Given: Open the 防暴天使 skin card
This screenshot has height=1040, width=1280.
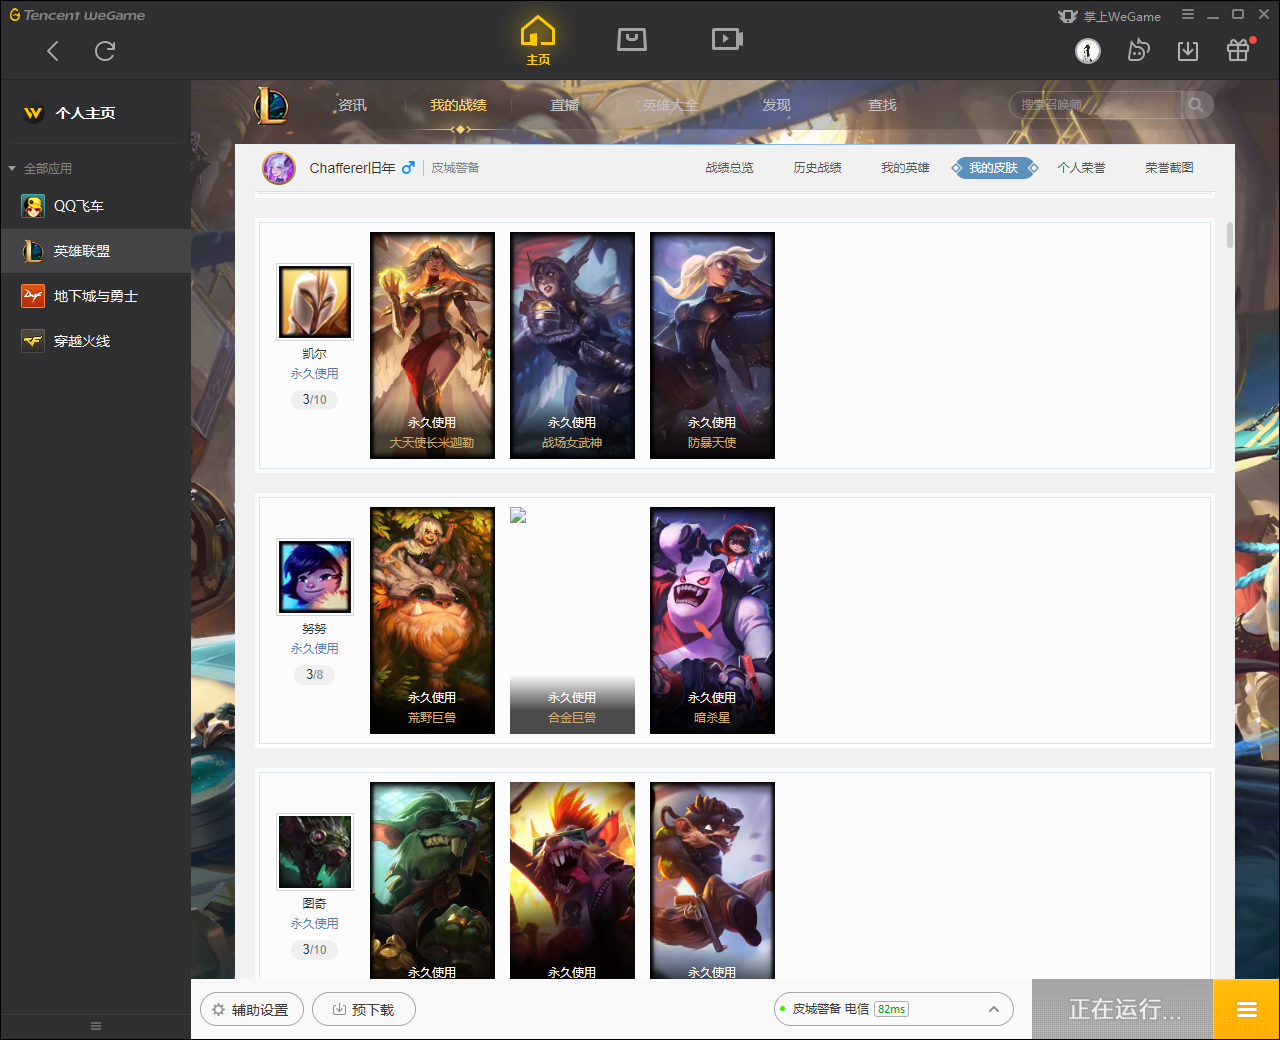Looking at the screenshot, I should [712, 345].
